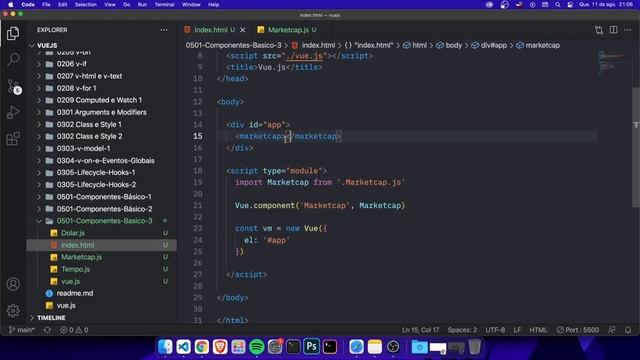The width and height of the screenshot is (640, 360).
Task: Open the File menu
Action: 46,4
